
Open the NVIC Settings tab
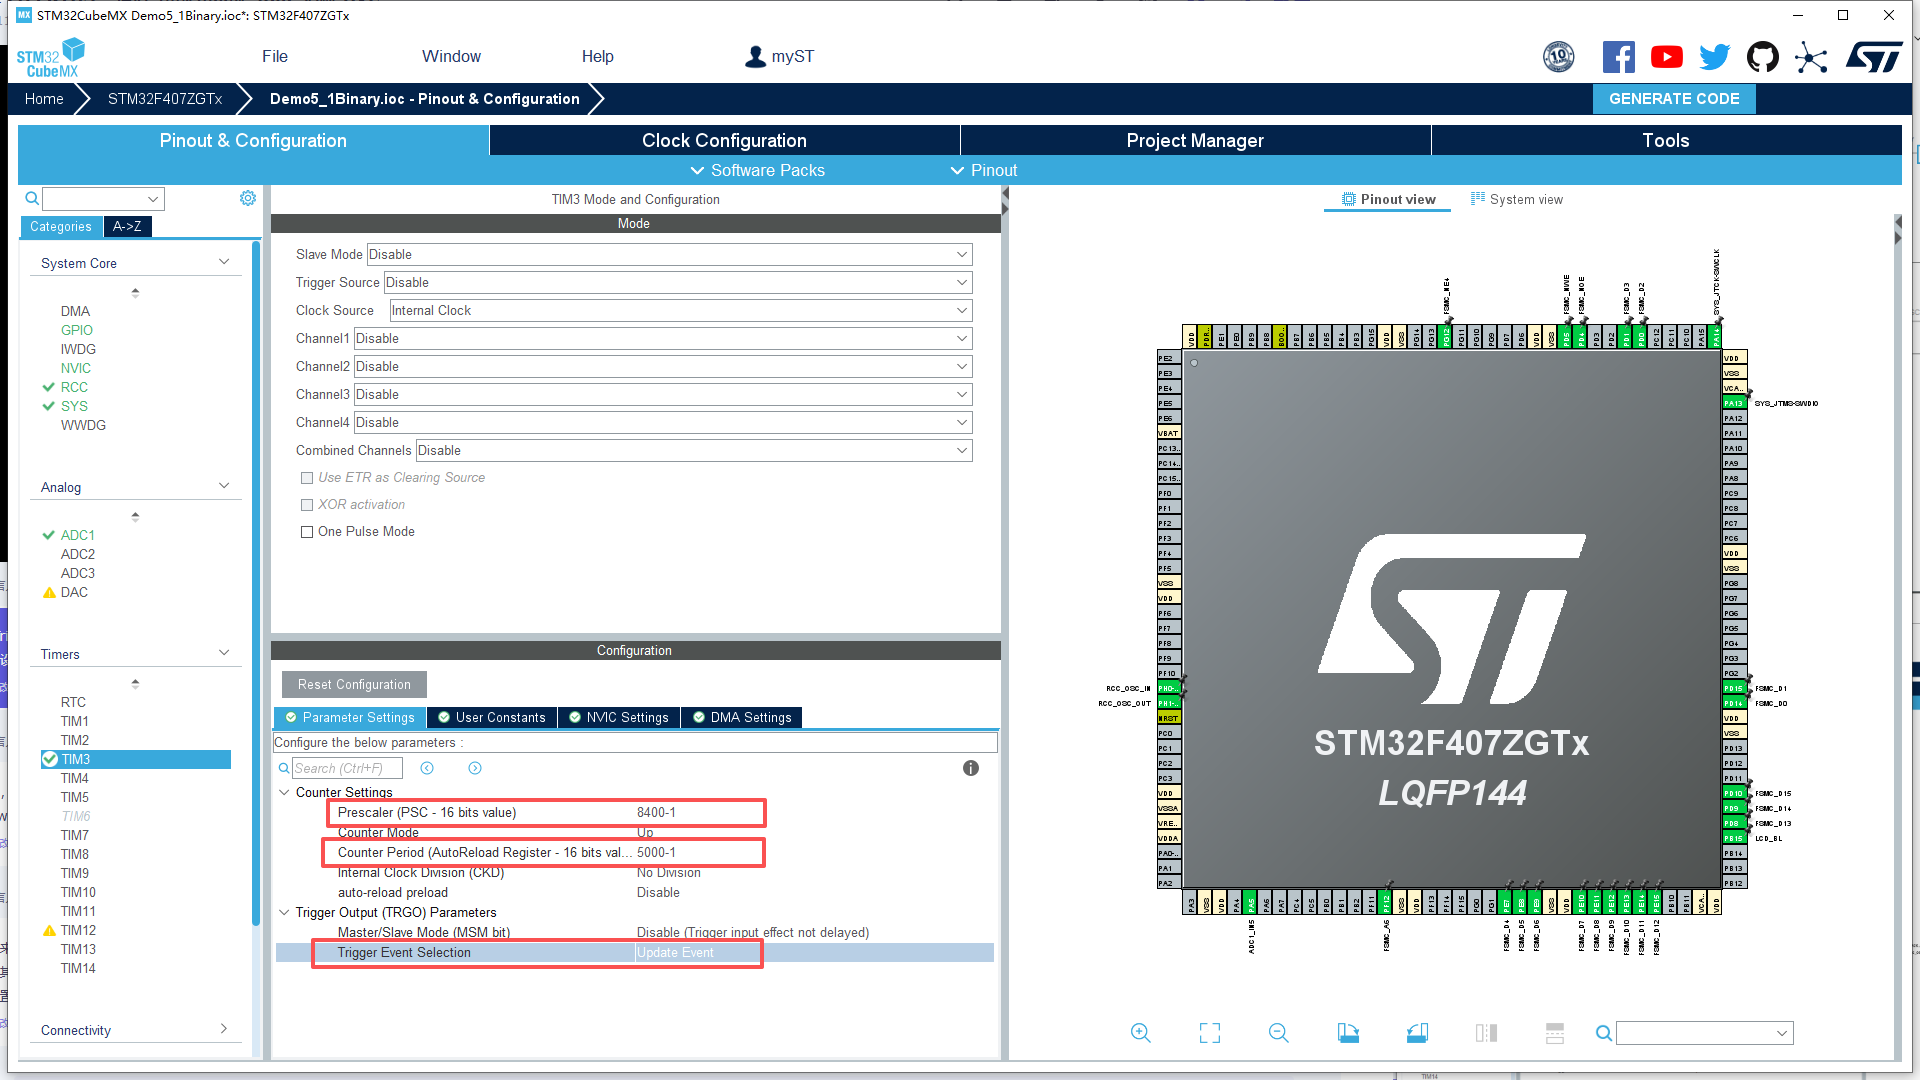tap(619, 717)
